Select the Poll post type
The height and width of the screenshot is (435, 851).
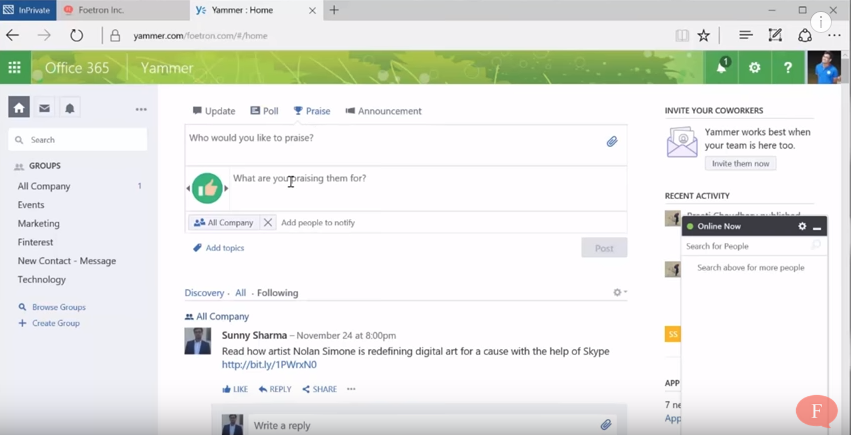pyautogui.click(x=264, y=111)
